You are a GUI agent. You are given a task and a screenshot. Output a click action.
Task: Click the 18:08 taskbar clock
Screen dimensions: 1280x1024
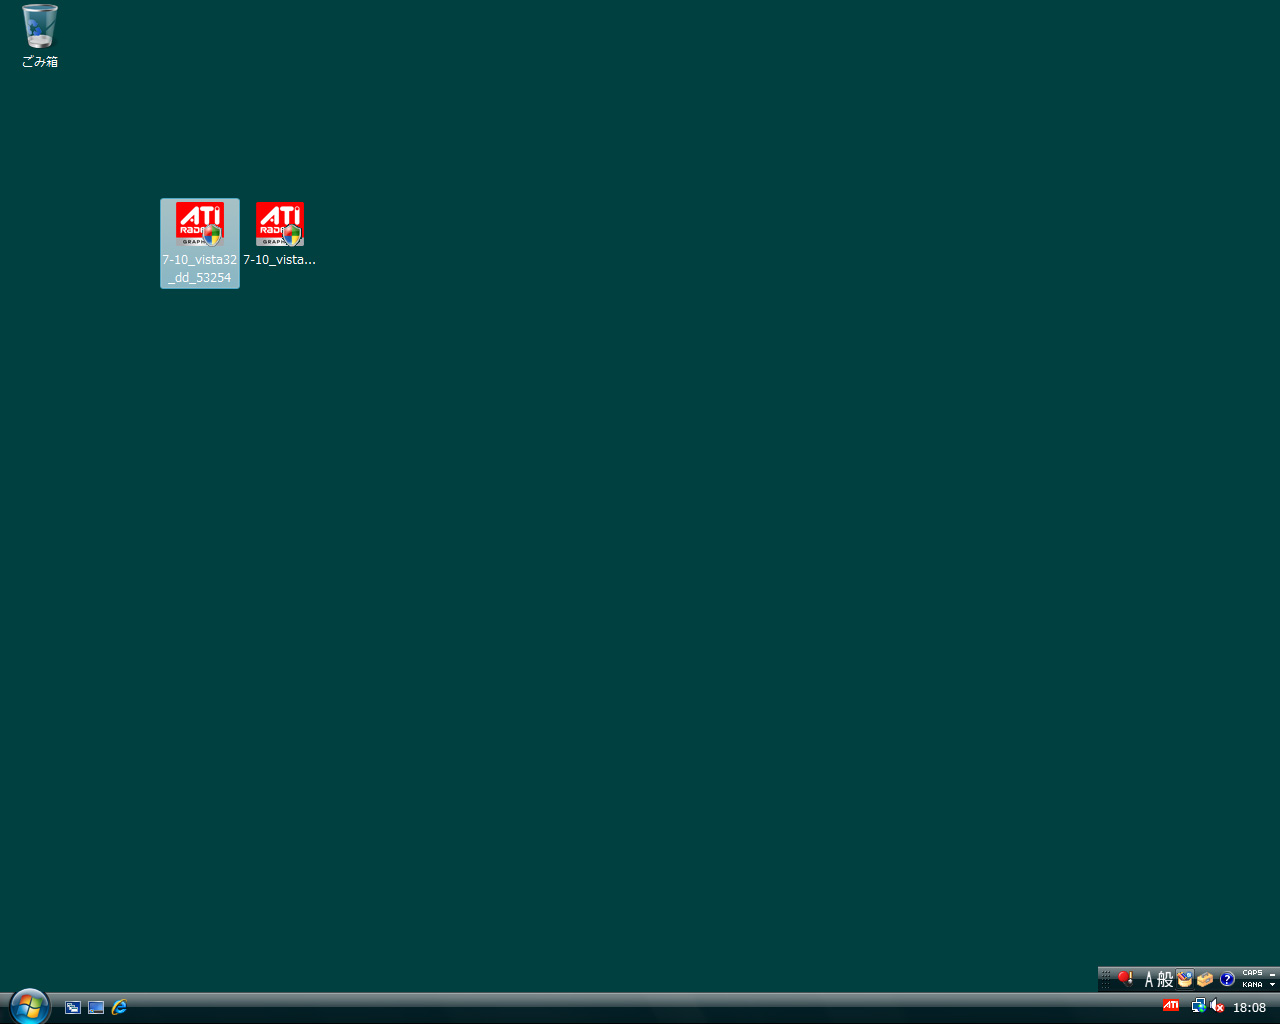click(x=1249, y=1007)
